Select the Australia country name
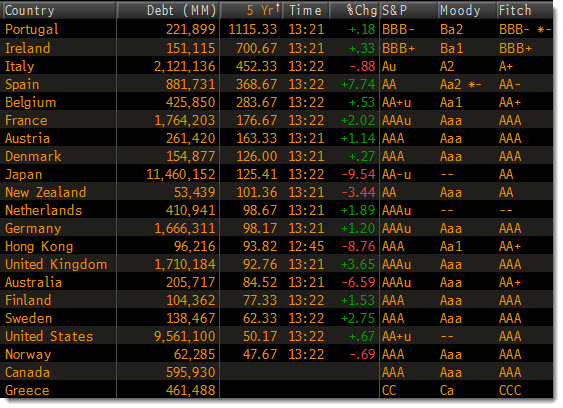The width and height of the screenshot is (563, 408). [33, 282]
